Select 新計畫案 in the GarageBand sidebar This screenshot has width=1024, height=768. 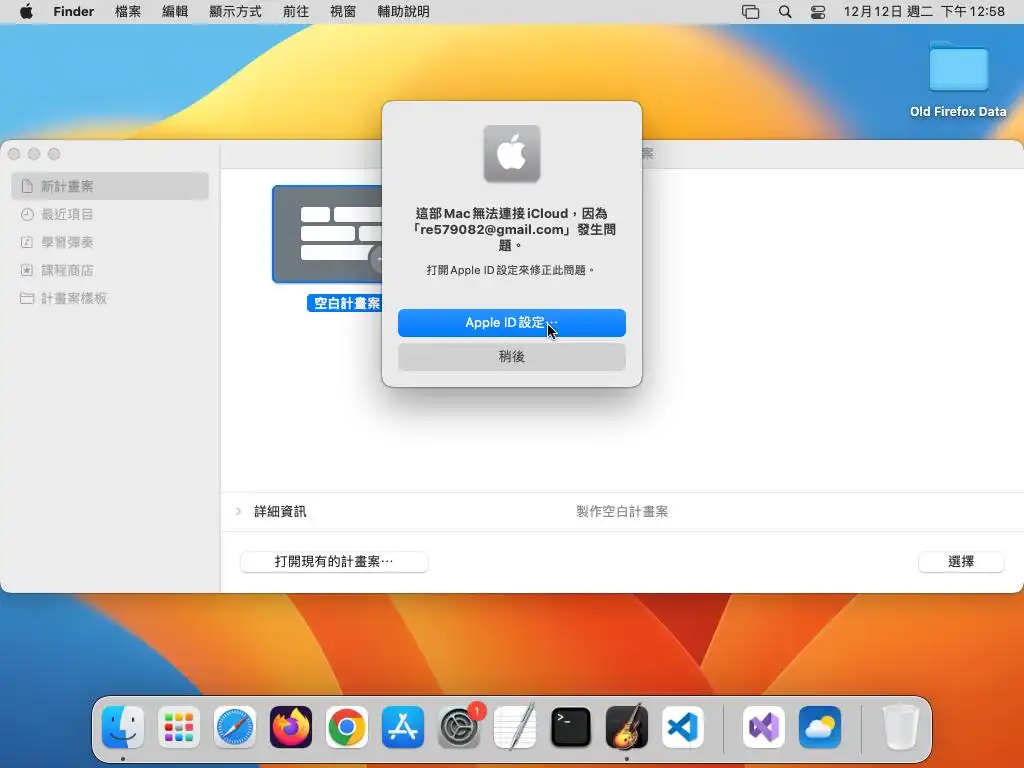click(x=110, y=186)
